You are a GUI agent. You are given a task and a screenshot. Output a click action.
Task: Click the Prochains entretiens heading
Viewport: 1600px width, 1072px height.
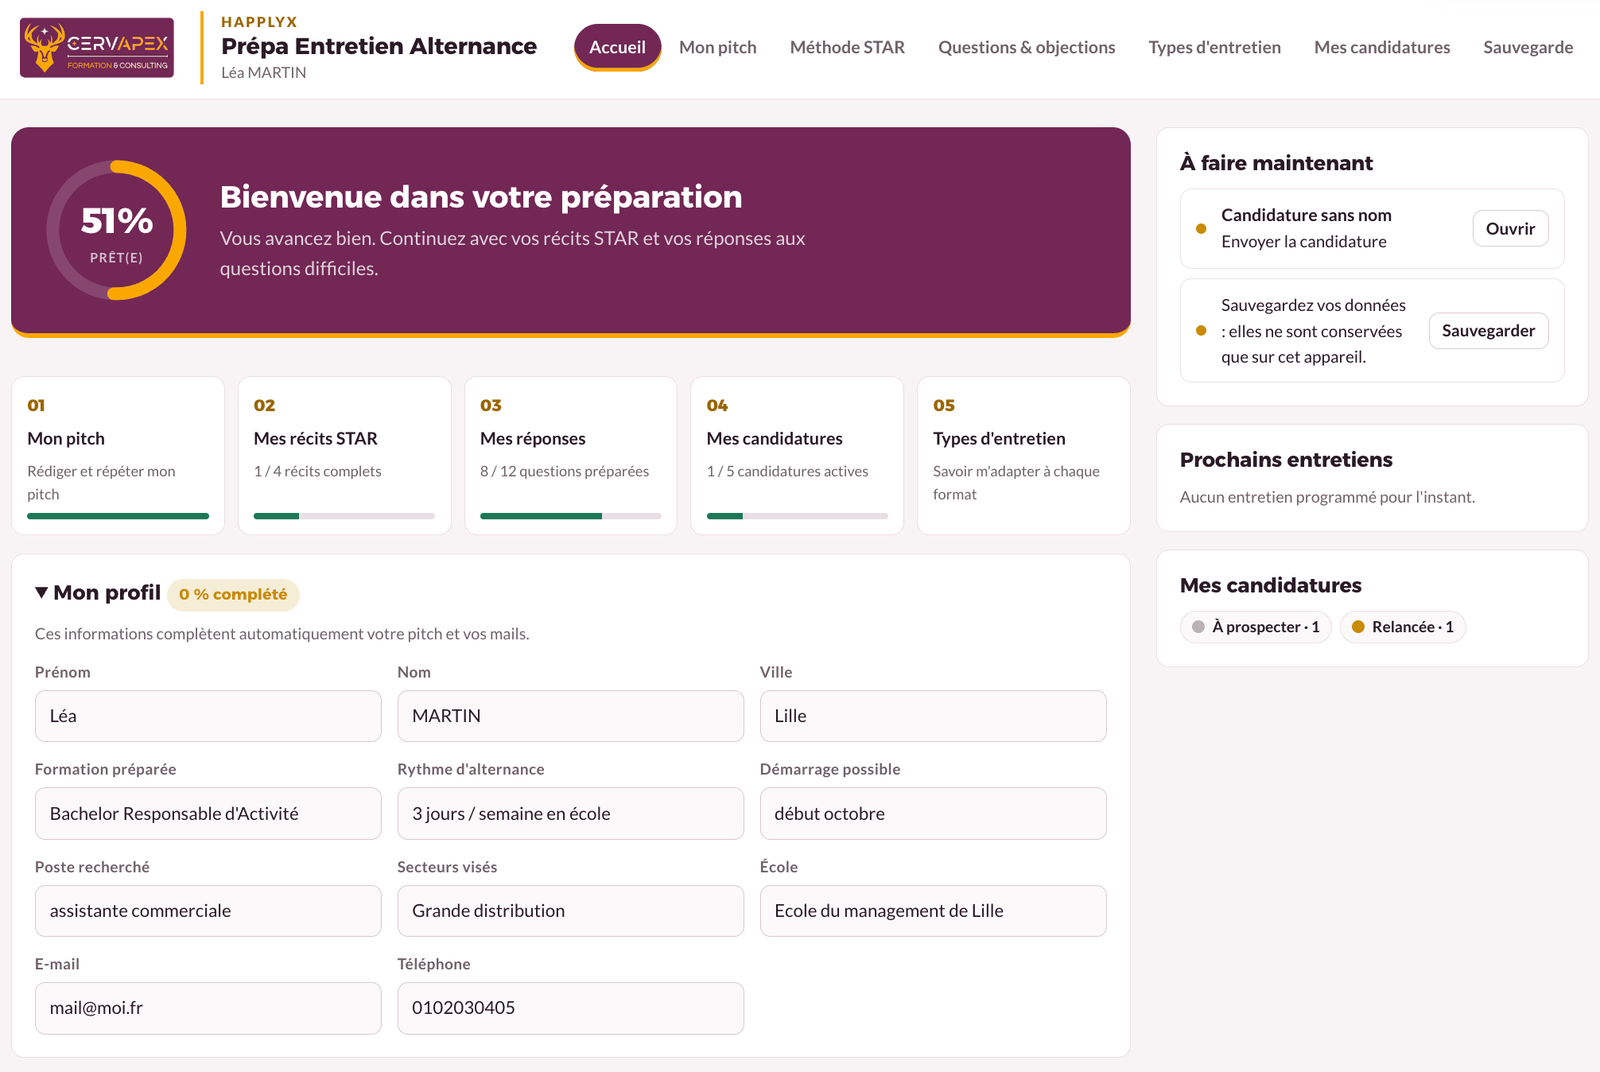point(1286,460)
